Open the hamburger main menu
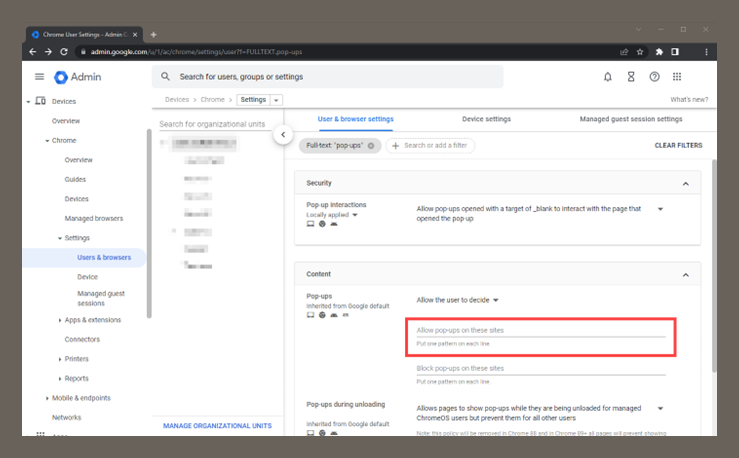739x458 pixels. click(x=39, y=77)
